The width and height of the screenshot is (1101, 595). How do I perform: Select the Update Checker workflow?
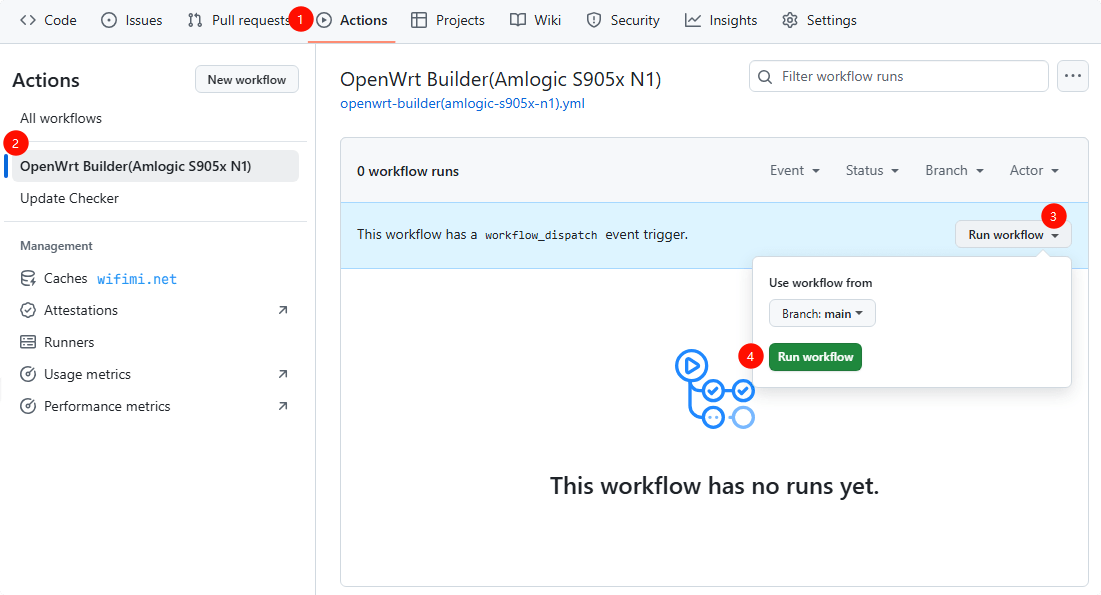coord(70,198)
